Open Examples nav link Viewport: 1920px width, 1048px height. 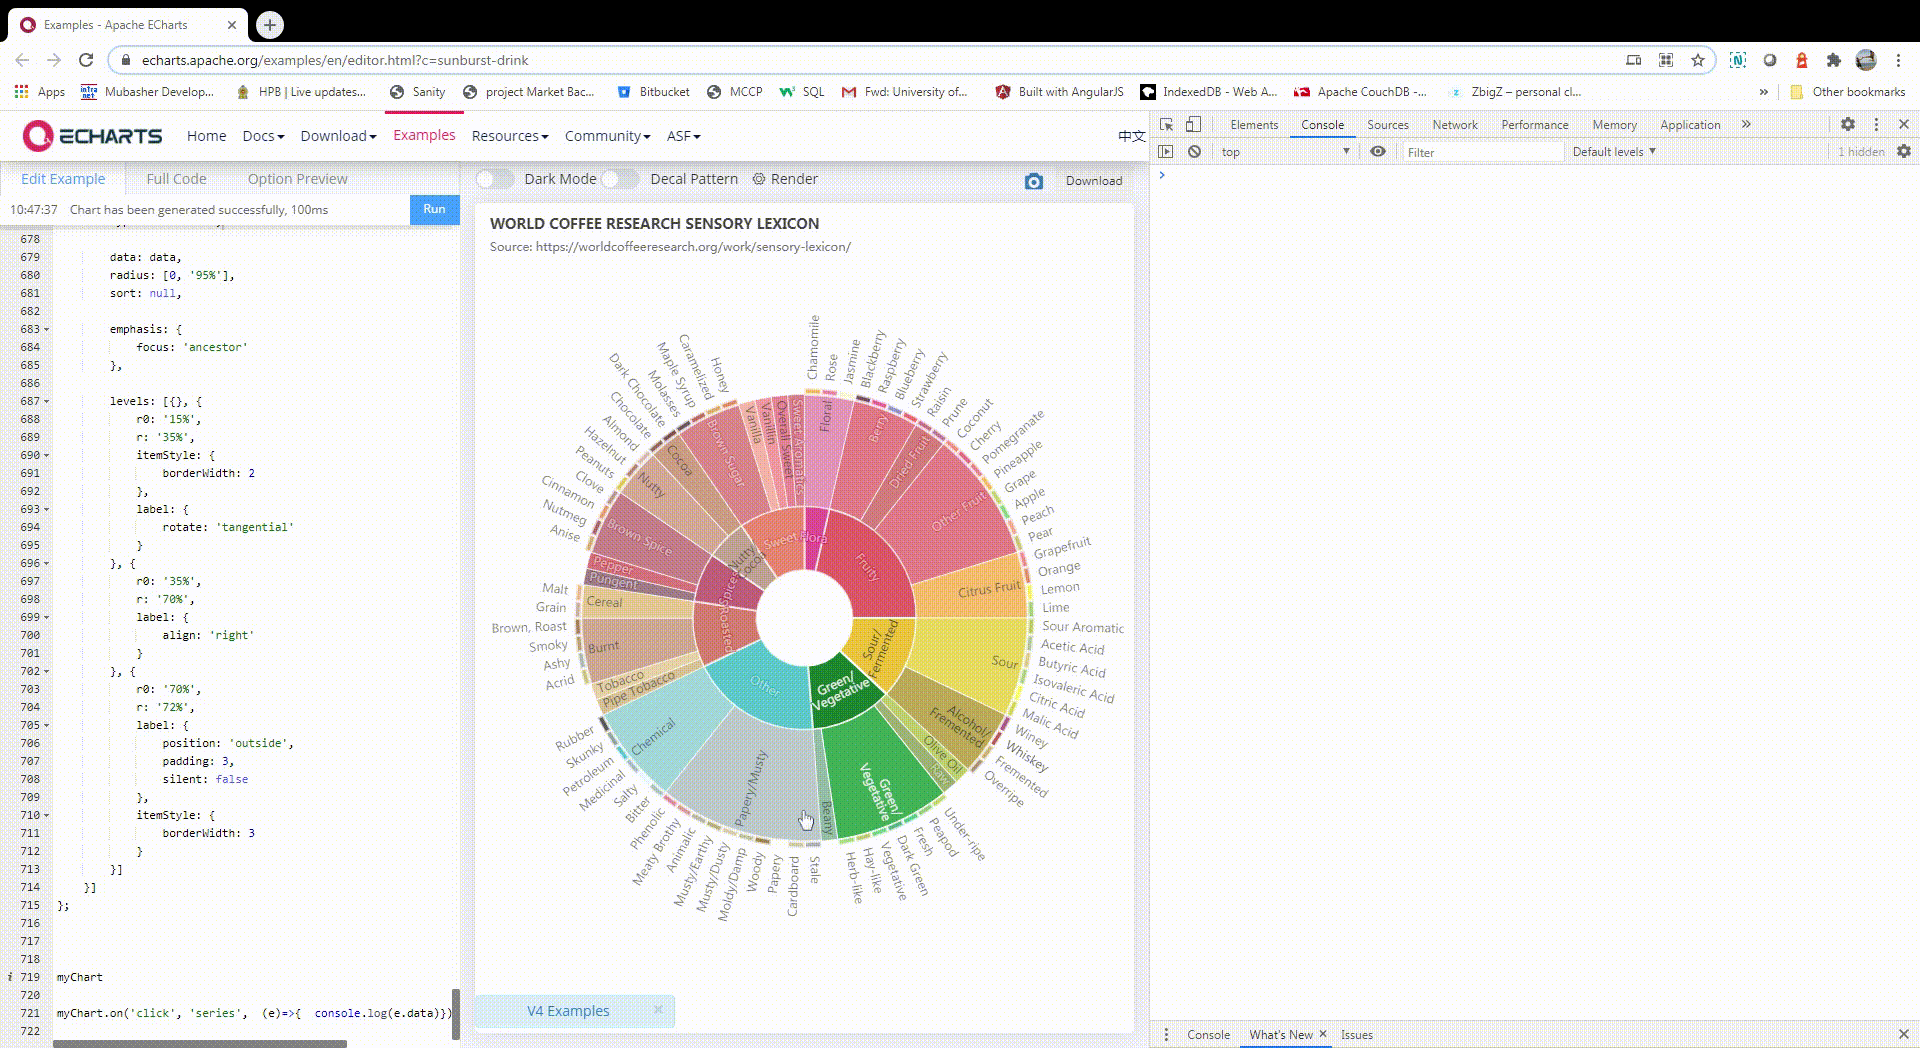point(424,135)
